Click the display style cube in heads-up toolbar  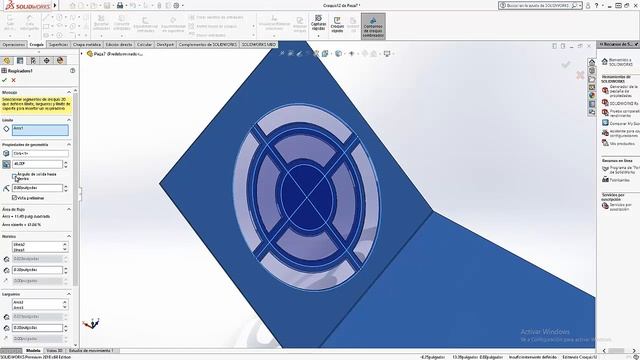[x=338, y=53]
